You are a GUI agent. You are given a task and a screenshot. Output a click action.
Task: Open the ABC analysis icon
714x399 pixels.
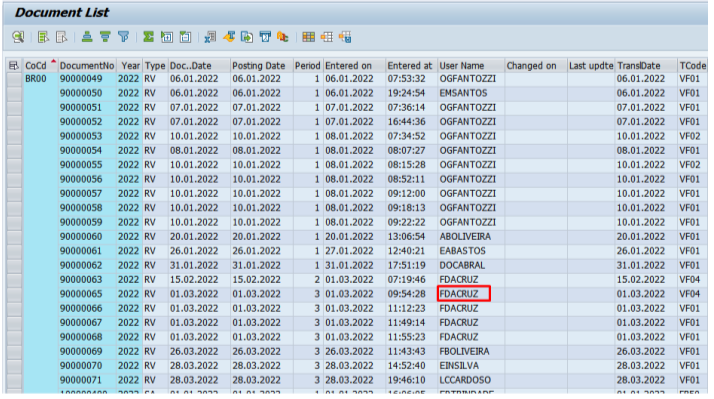pos(283,37)
